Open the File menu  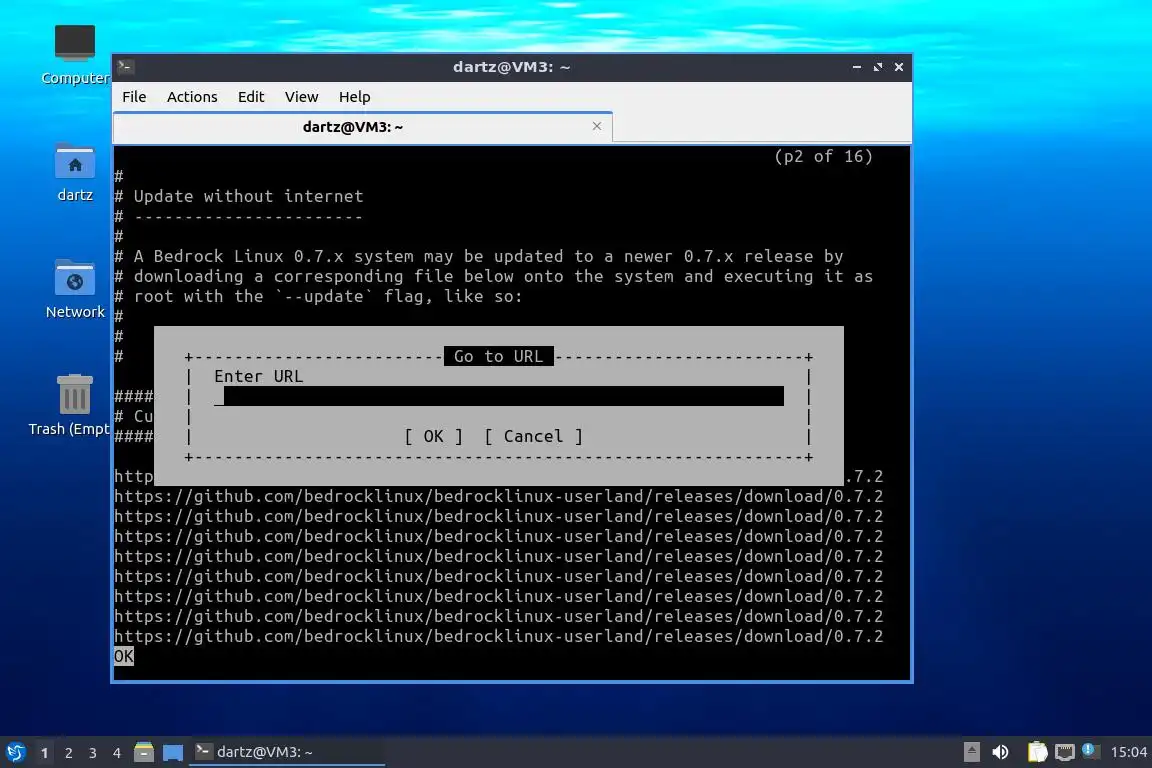click(134, 97)
